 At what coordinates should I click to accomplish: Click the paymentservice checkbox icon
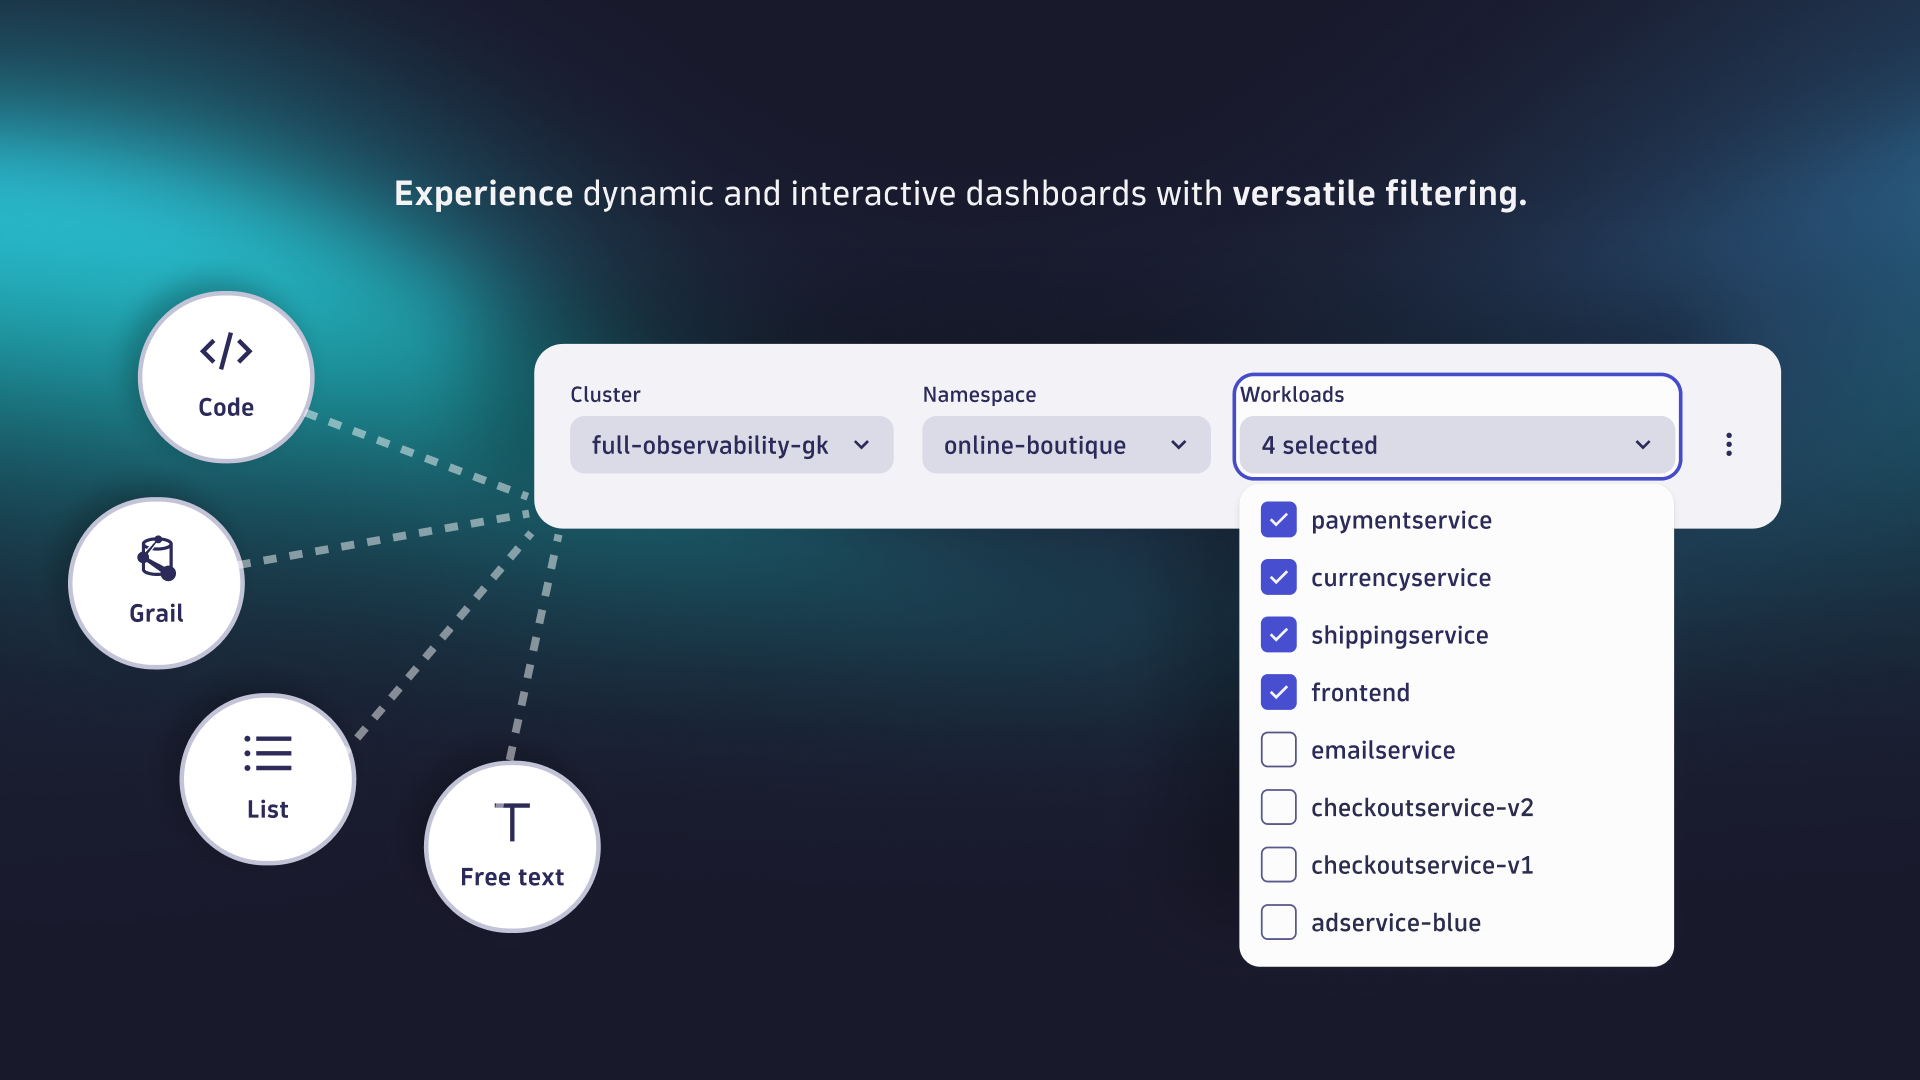[x=1278, y=520]
